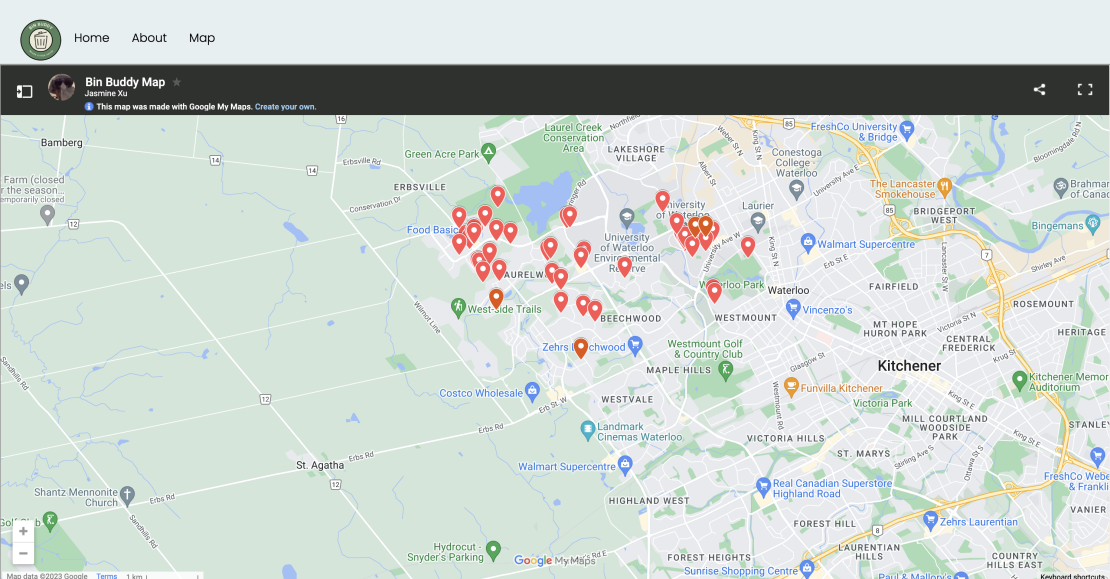Select the Bingemans marker
1110x579 pixels.
point(1093,224)
